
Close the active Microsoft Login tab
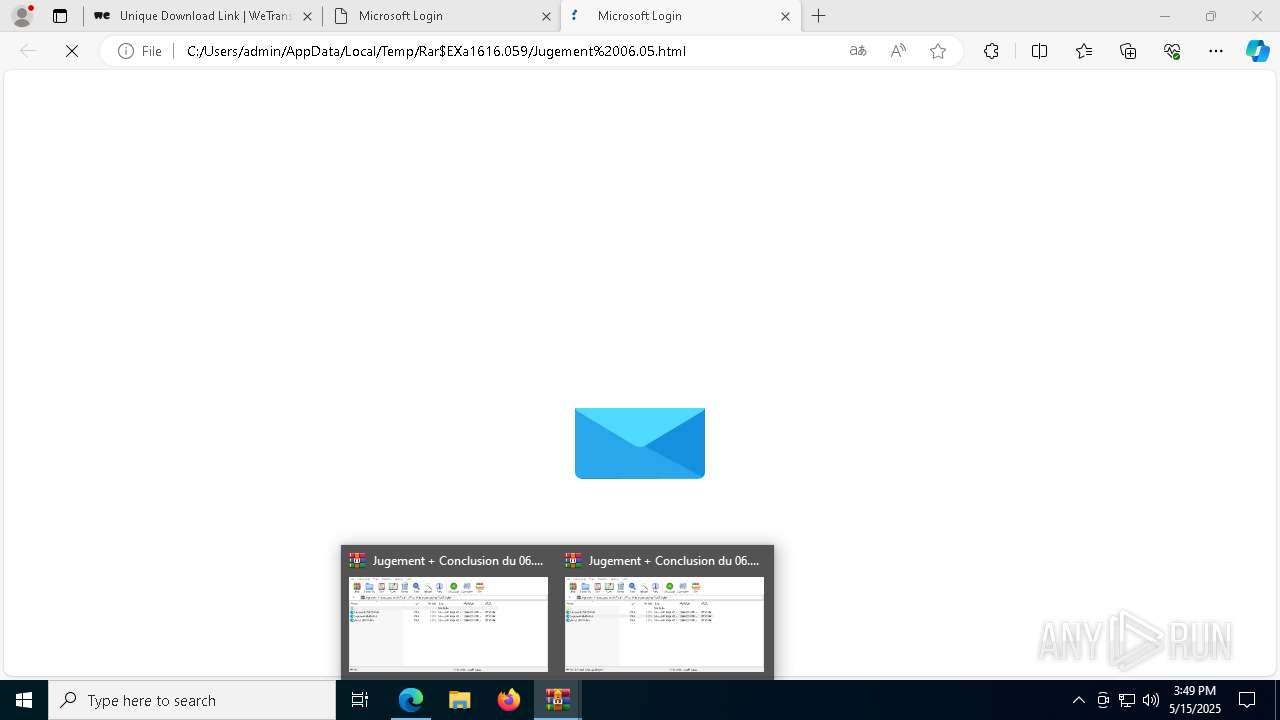tap(785, 16)
